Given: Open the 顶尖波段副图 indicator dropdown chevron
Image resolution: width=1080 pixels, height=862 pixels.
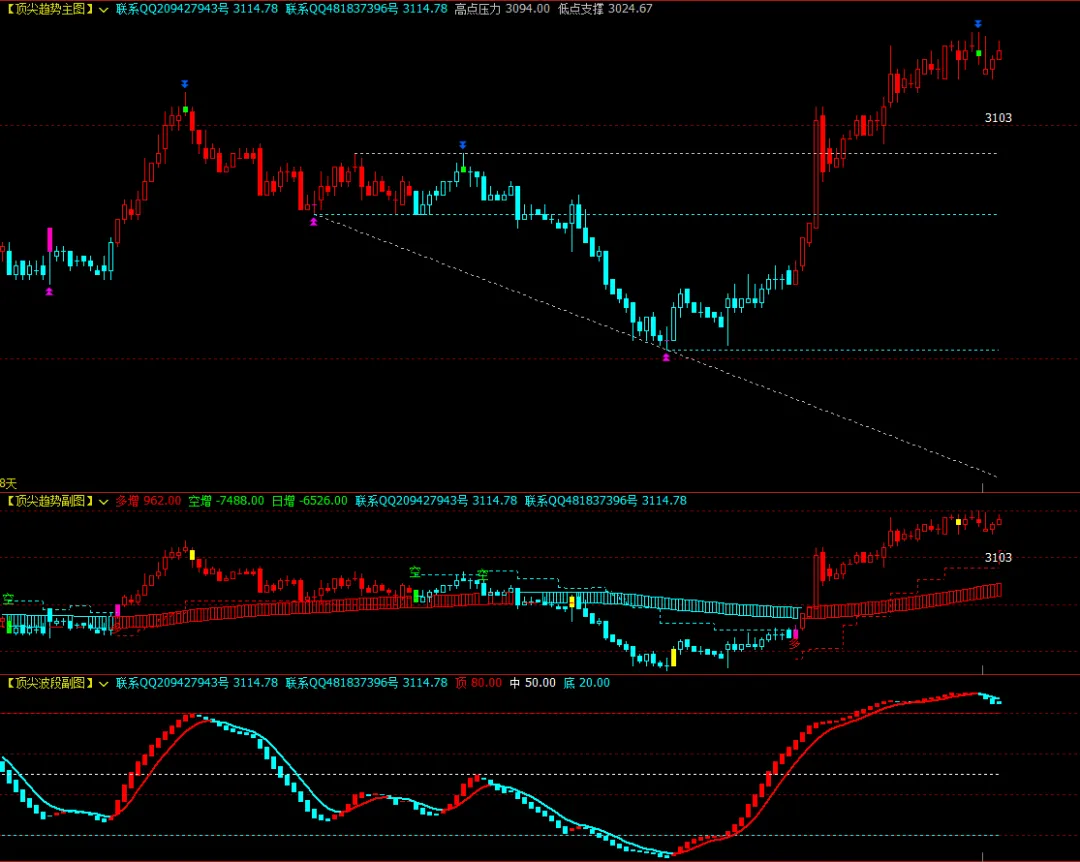Looking at the screenshot, I should [x=103, y=684].
